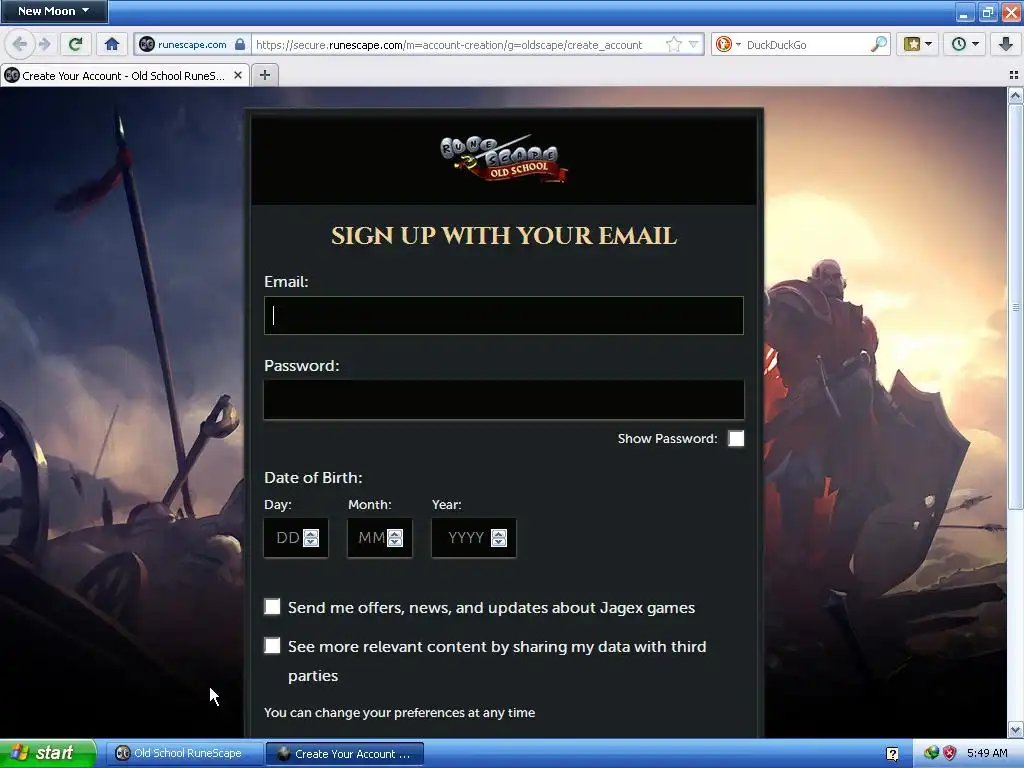Open the network connection tray icon

[931, 753]
